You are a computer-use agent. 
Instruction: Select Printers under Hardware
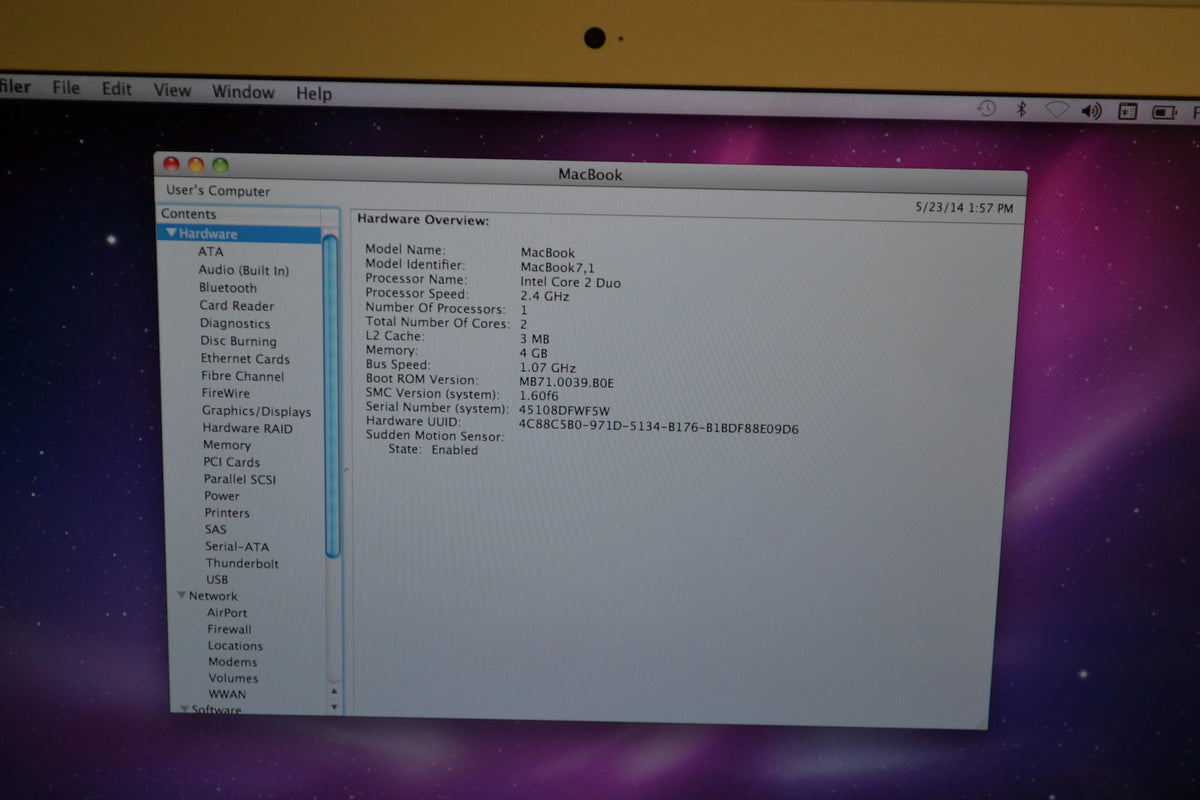(x=227, y=513)
